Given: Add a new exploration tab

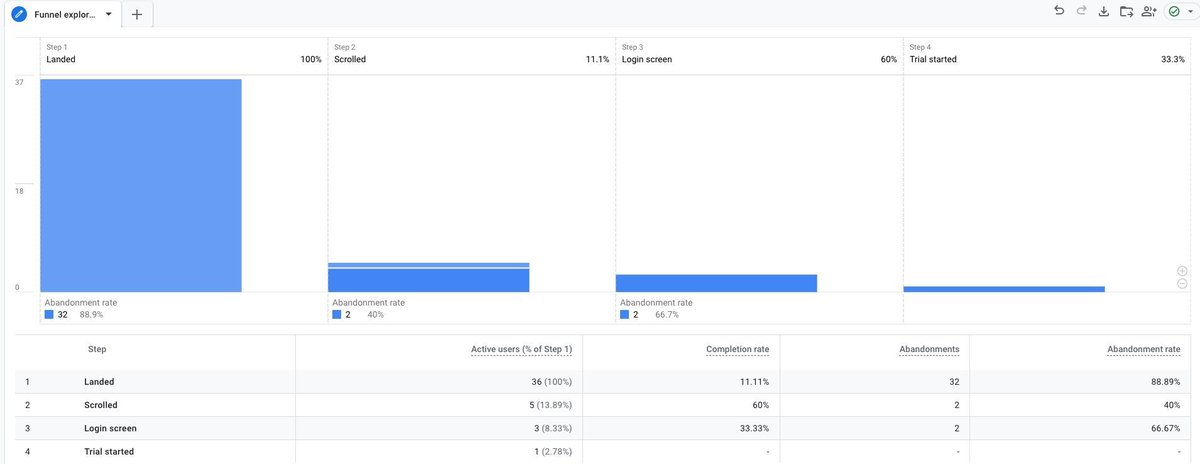Looking at the screenshot, I should (137, 14).
